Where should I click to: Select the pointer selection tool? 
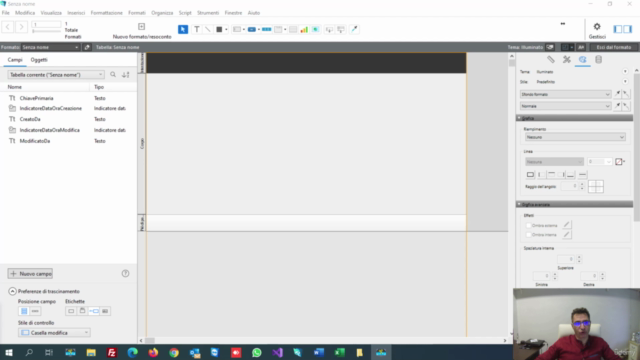pos(183,29)
